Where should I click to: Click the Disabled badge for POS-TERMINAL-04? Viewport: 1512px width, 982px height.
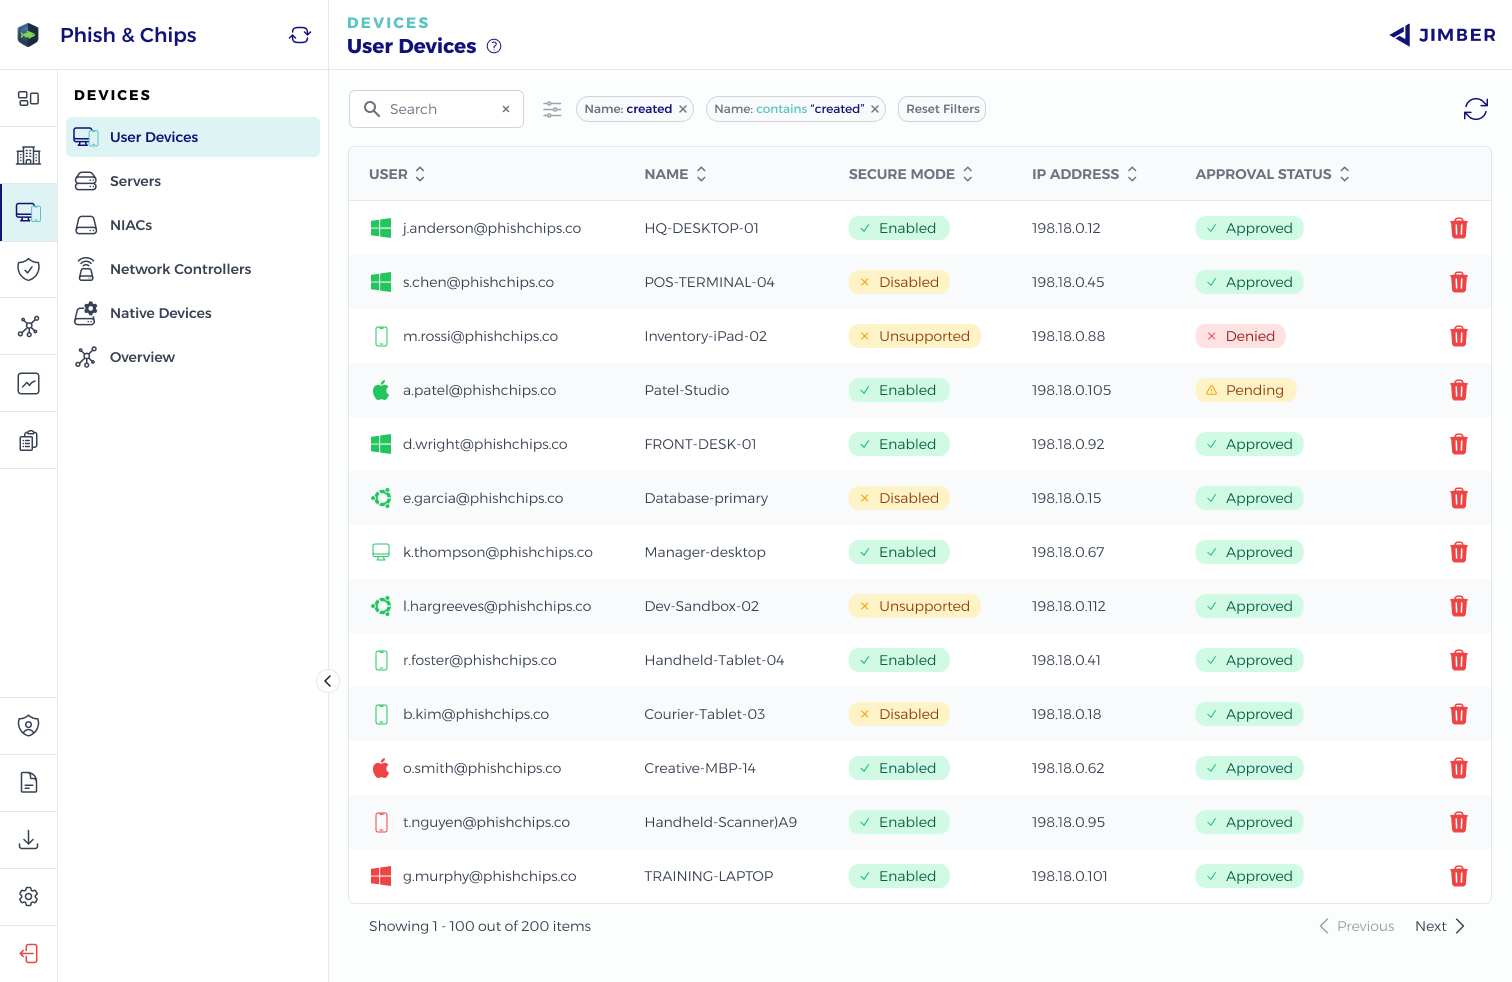tap(899, 282)
